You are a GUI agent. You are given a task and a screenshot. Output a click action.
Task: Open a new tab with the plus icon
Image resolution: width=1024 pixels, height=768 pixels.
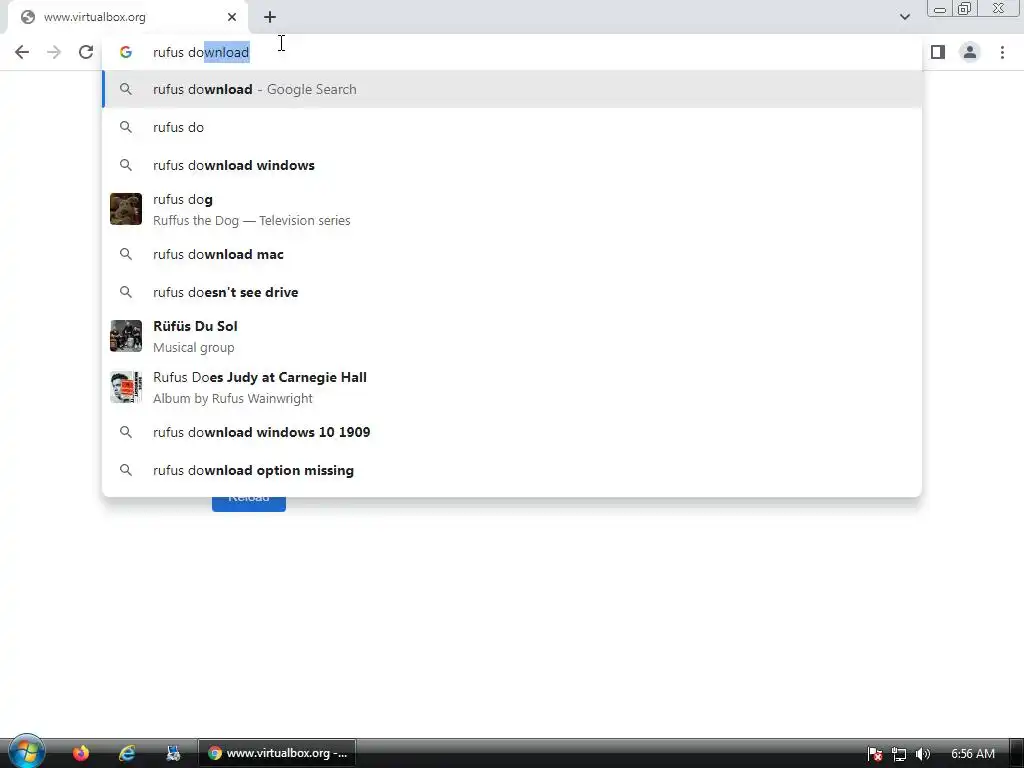pyautogui.click(x=270, y=17)
